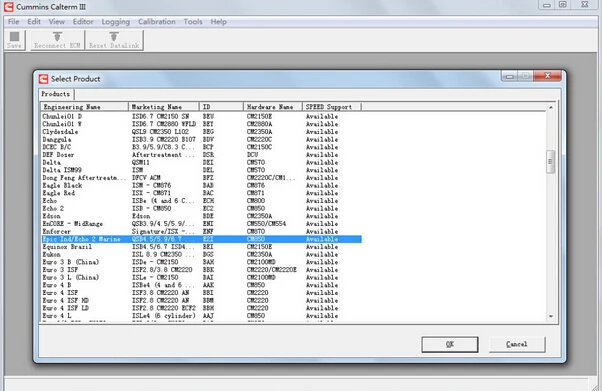This screenshot has height=391, width=602.
Task: Select the Products tab
Action: click(56, 94)
